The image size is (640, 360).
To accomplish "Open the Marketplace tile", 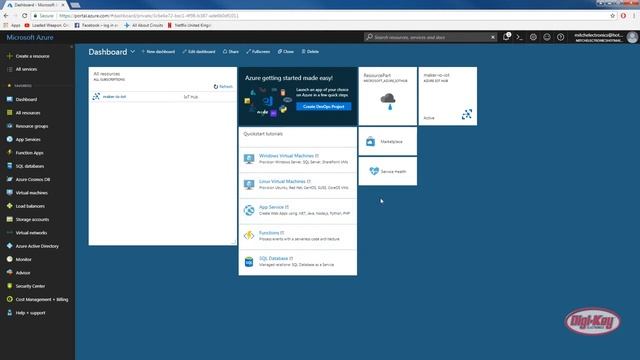I will 388,142.
